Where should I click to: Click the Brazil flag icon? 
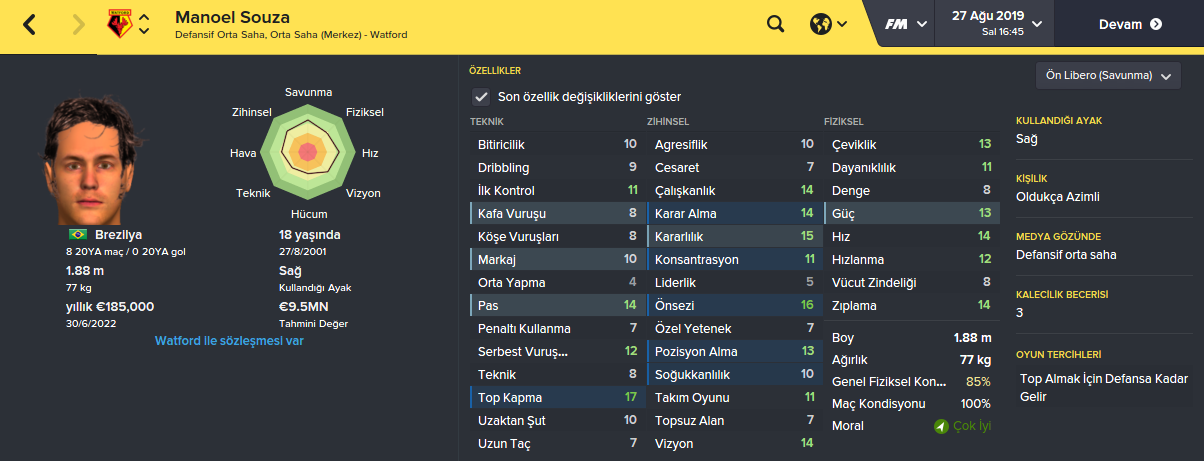[75, 234]
